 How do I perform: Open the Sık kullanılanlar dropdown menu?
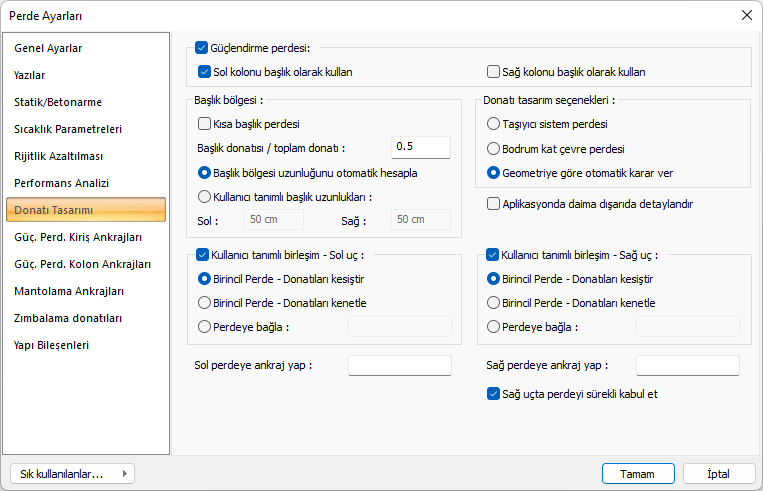(x=71, y=474)
